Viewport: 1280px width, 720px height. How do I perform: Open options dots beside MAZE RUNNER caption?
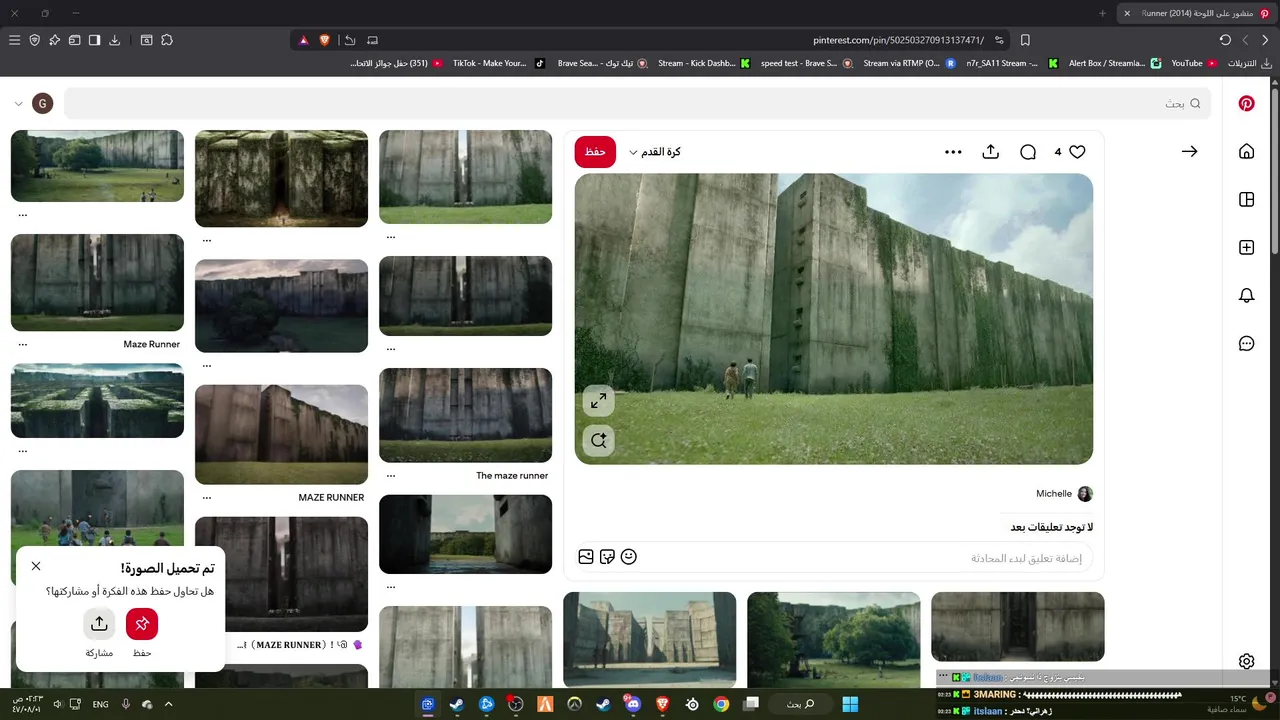tap(206, 497)
